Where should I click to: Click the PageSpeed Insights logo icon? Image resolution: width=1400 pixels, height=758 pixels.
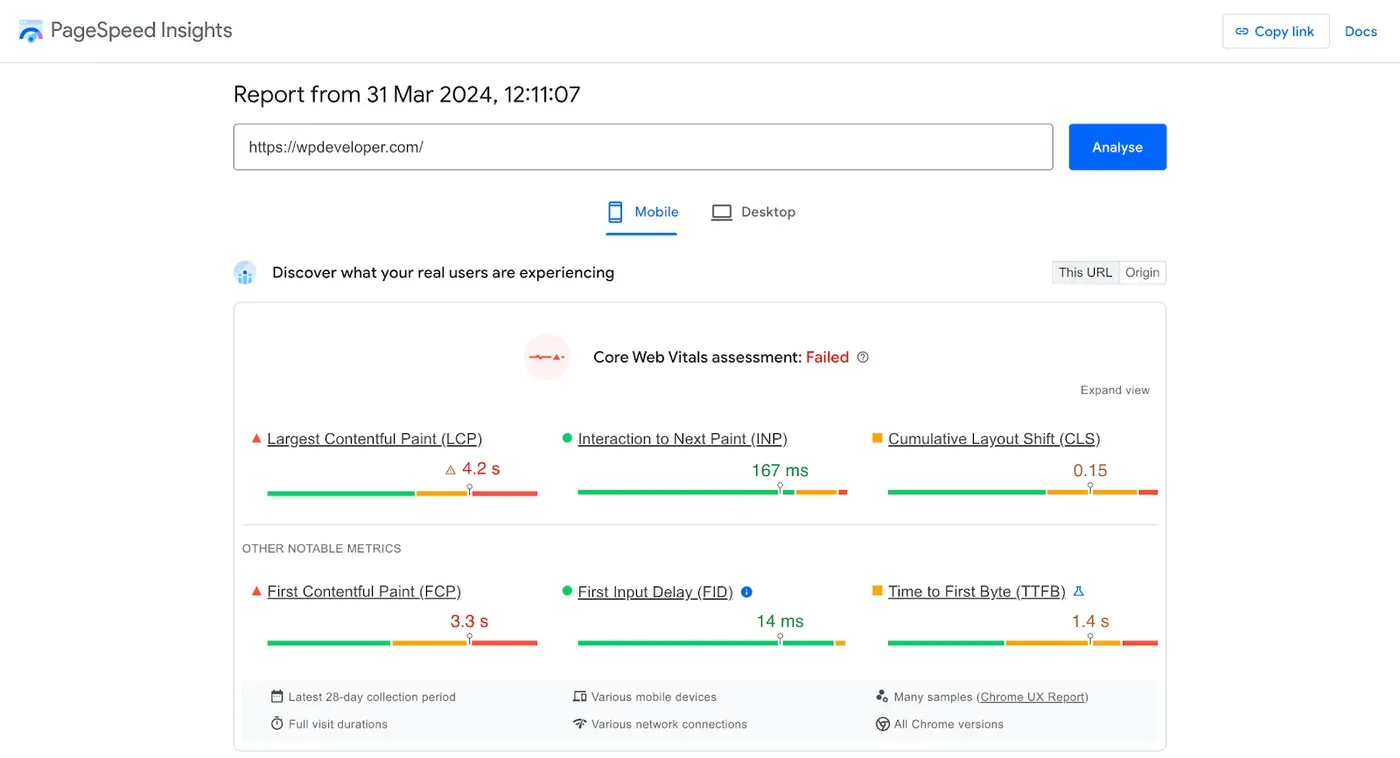tap(31, 31)
